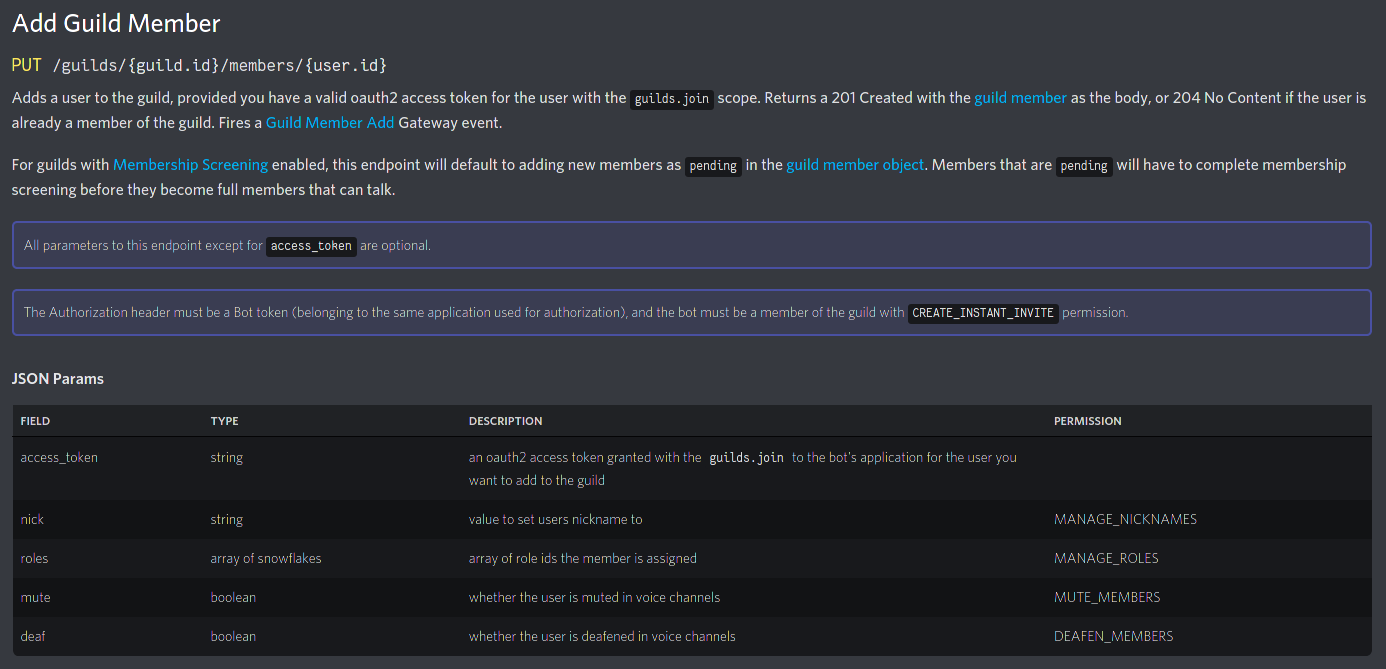Click the endpoint path /guilds/{guild.id}/members/{user.id}
Screen dimensions: 1386x669
219,65
